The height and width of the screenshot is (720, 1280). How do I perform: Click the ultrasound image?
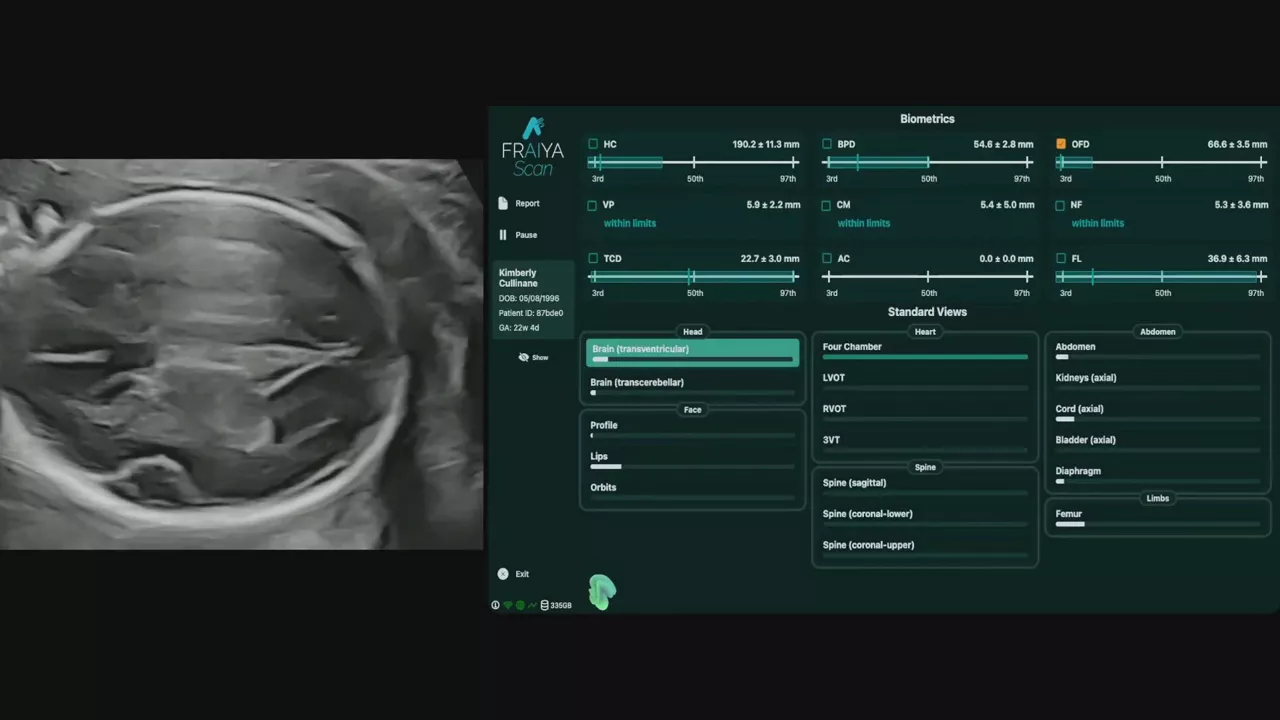point(241,354)
